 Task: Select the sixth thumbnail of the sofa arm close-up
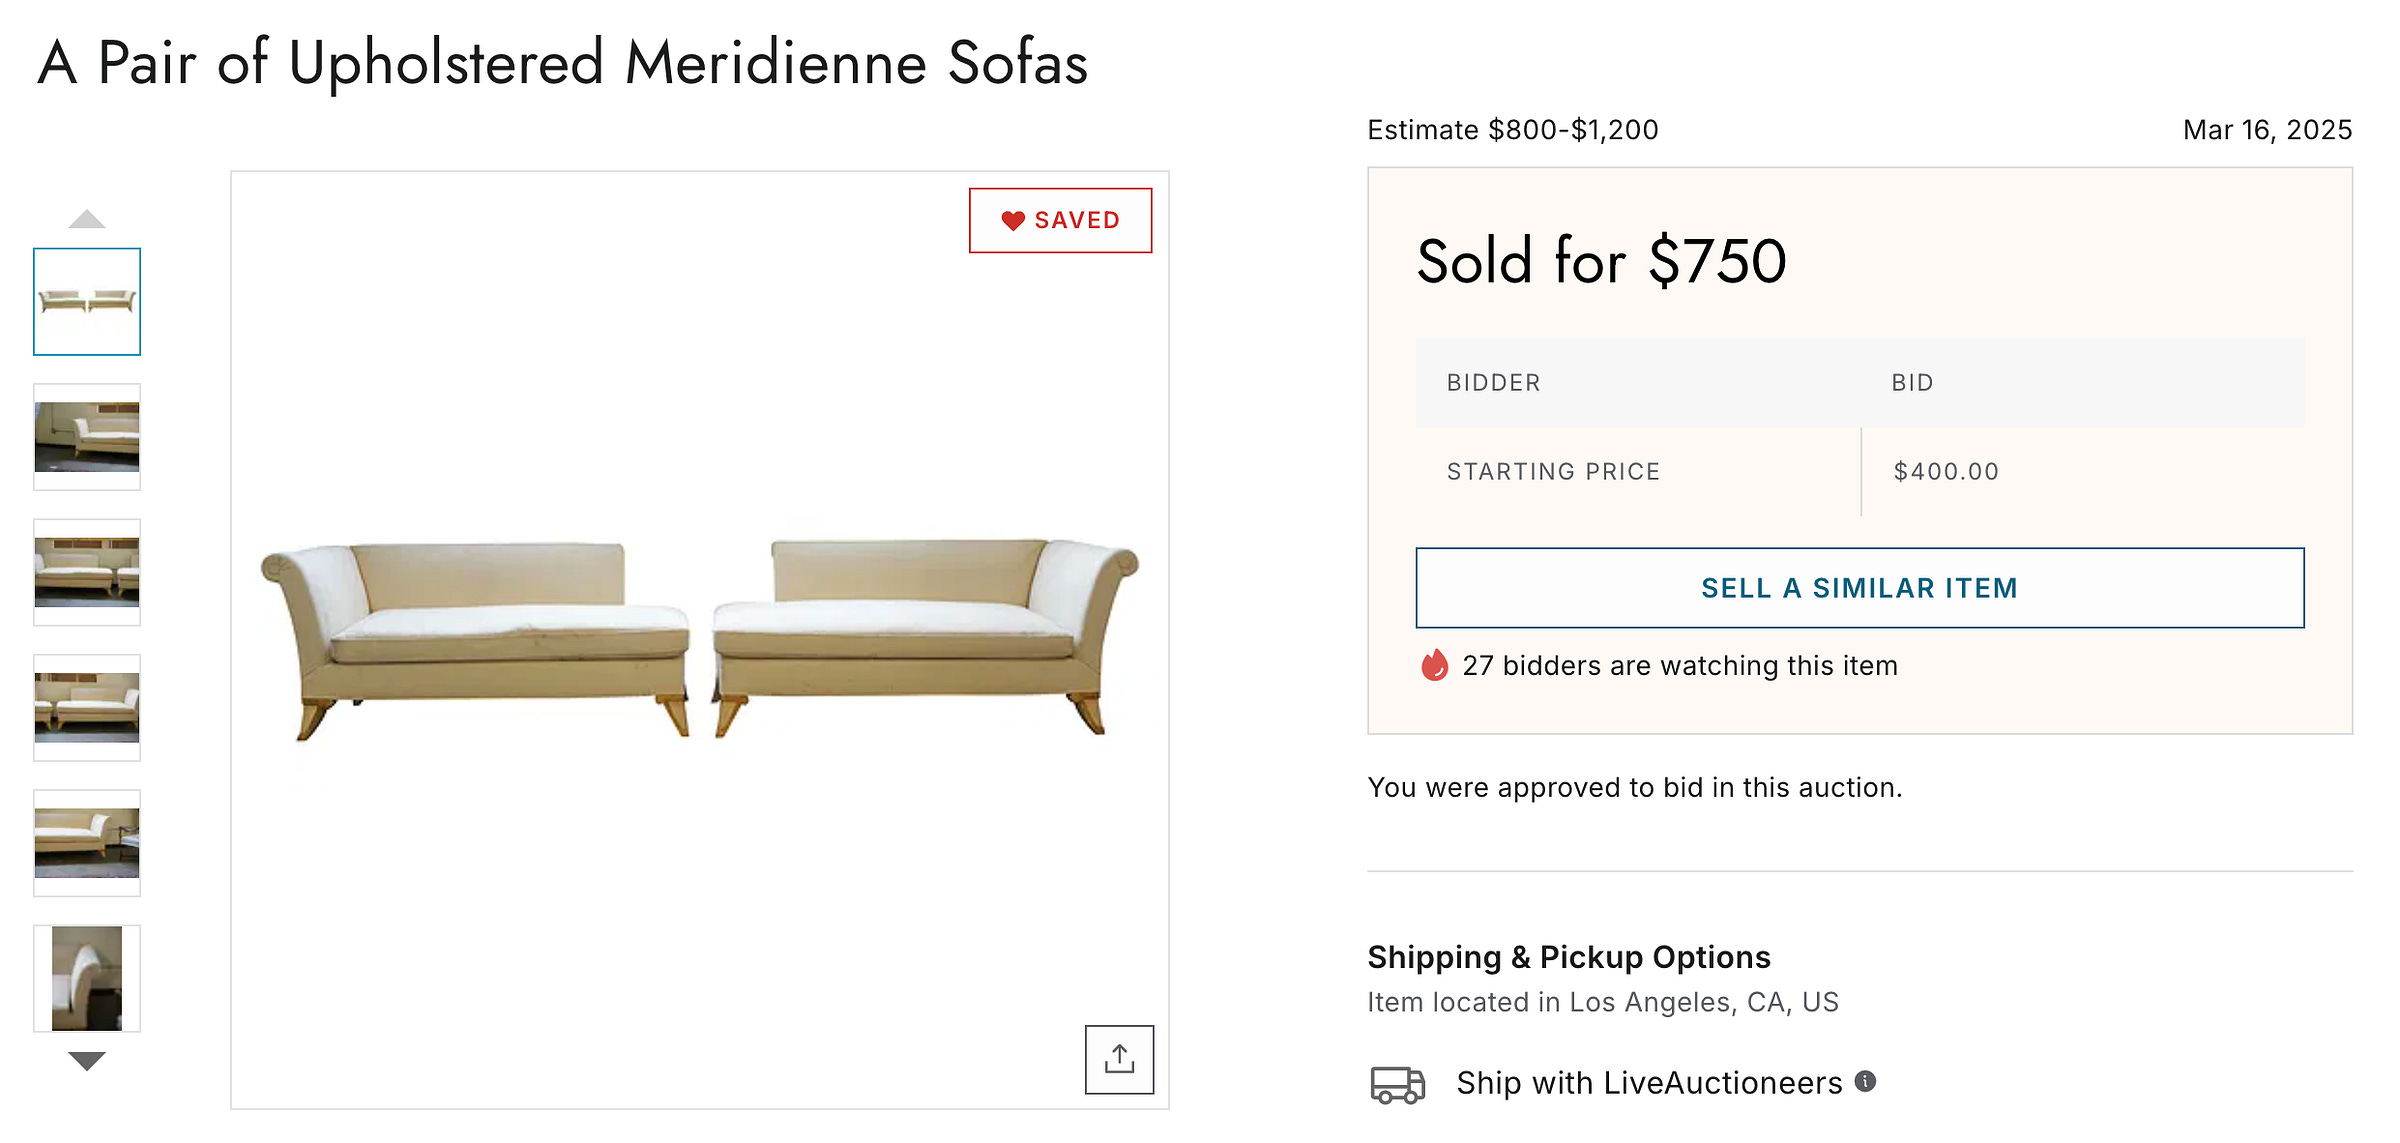87,978
